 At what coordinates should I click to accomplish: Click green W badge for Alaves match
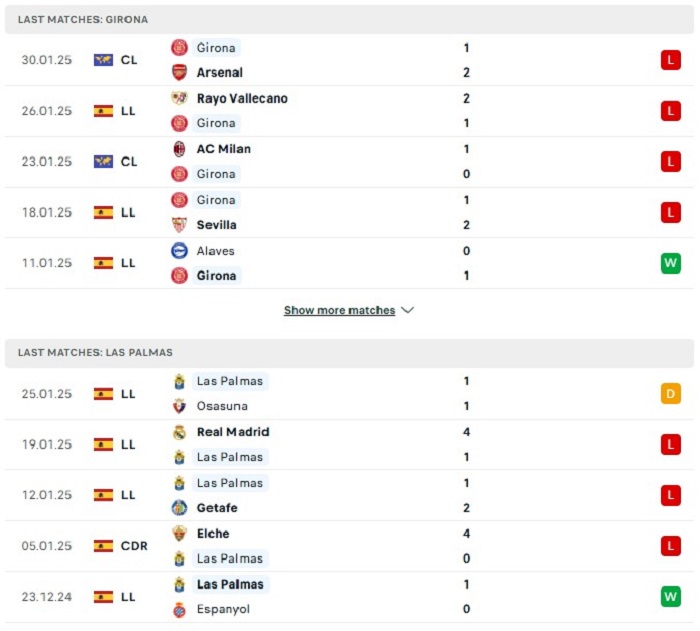pyautogui.click(x=671, y=263)
